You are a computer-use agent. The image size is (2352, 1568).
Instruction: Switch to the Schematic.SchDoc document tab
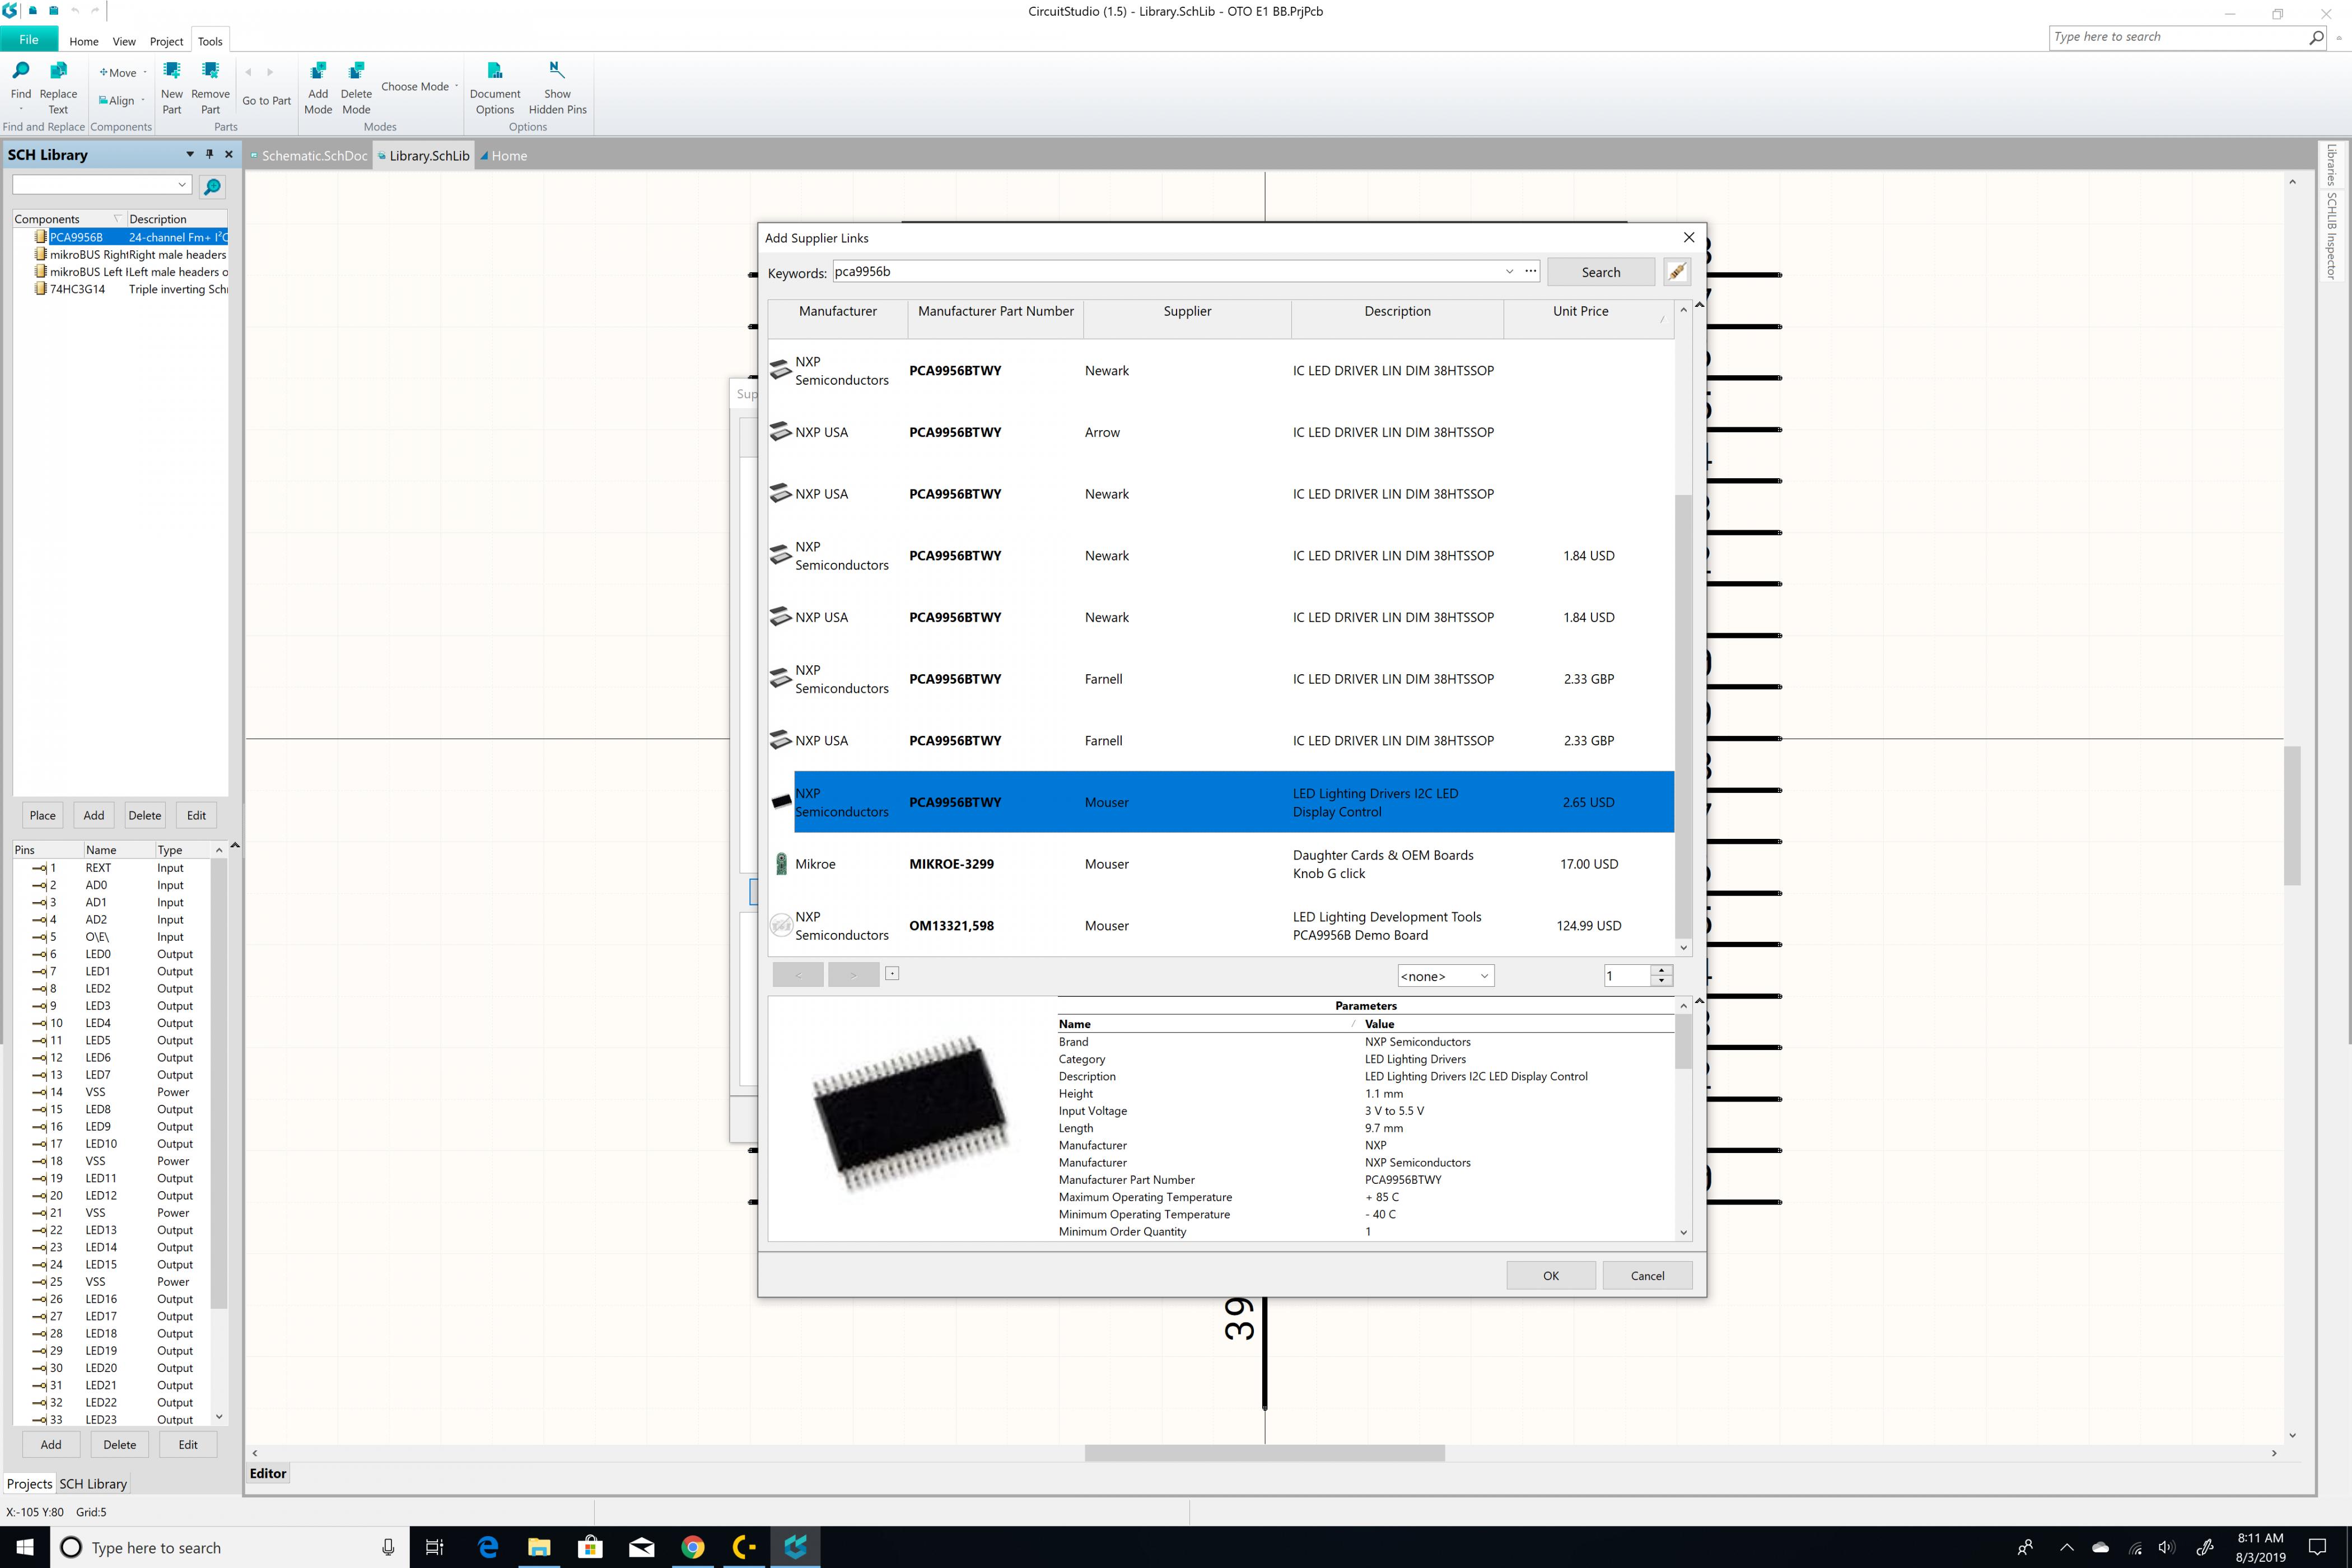(x=309, y=156)
